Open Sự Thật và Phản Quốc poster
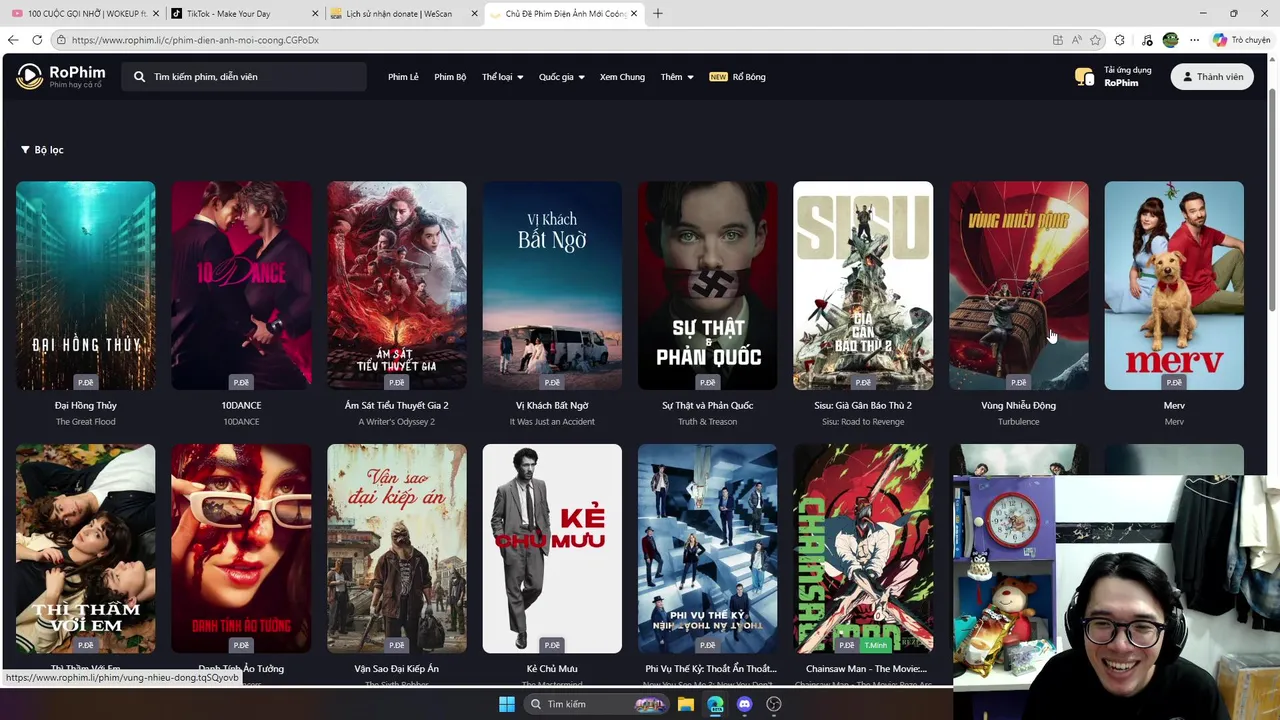The width and height of the screenshot is (1280, 720). coord(708,285)
